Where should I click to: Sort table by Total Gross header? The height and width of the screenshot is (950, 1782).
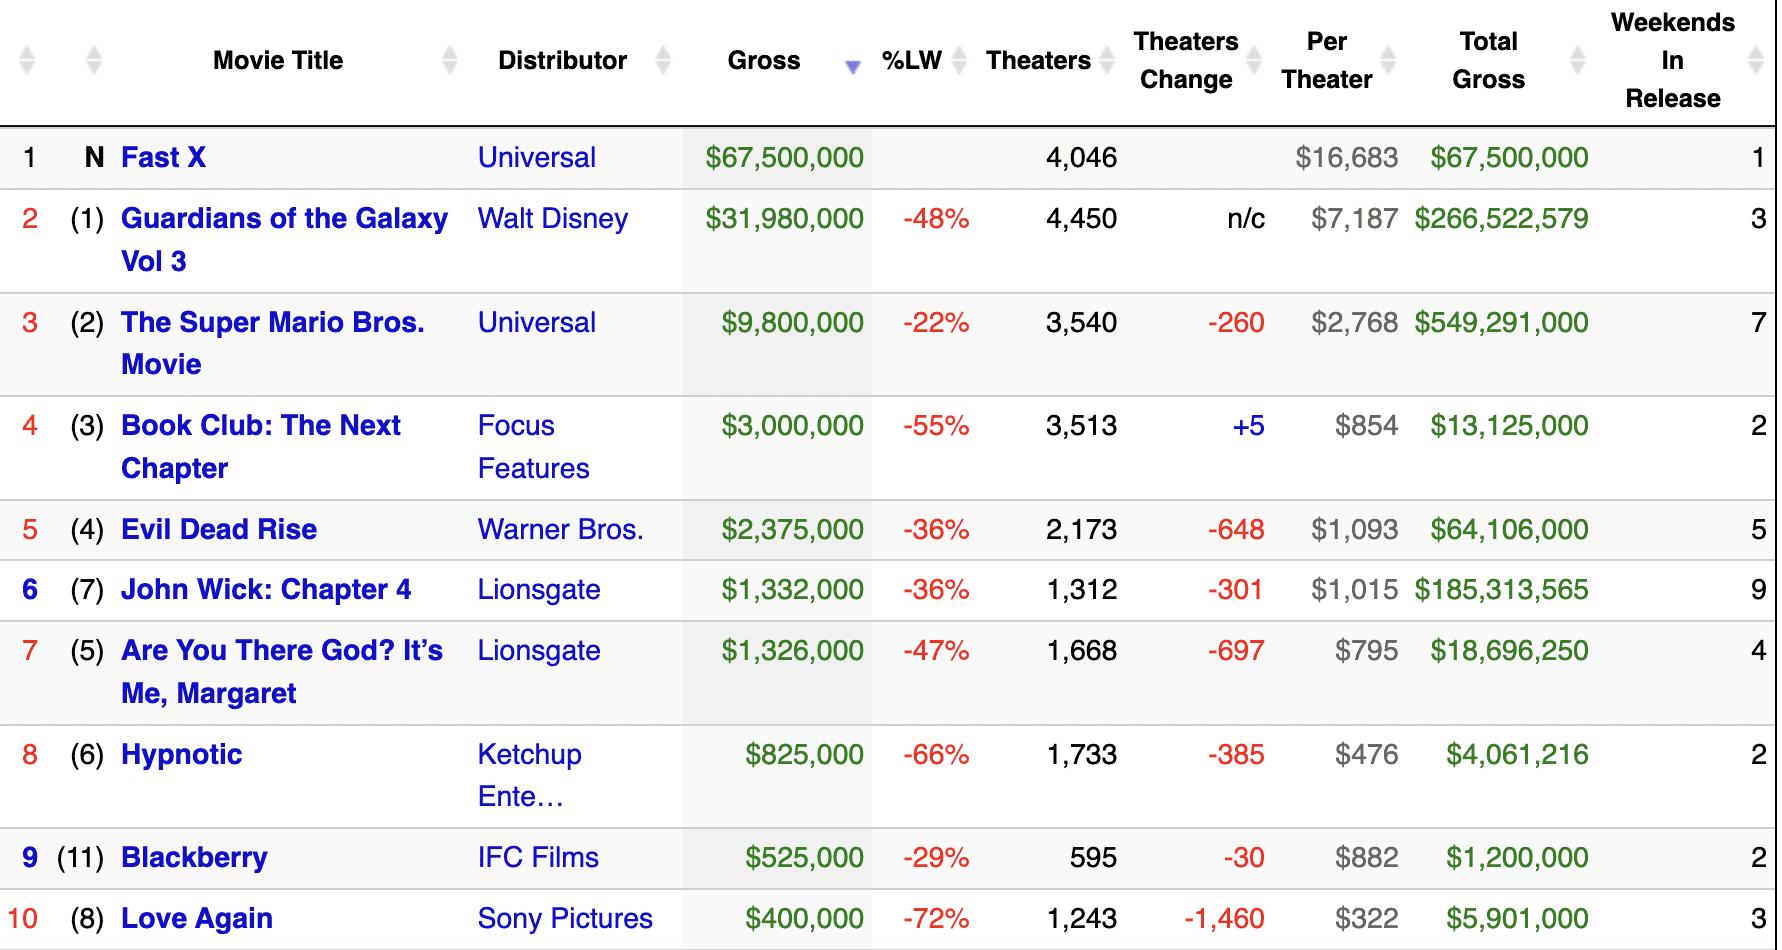click(x=1489, y=61)
